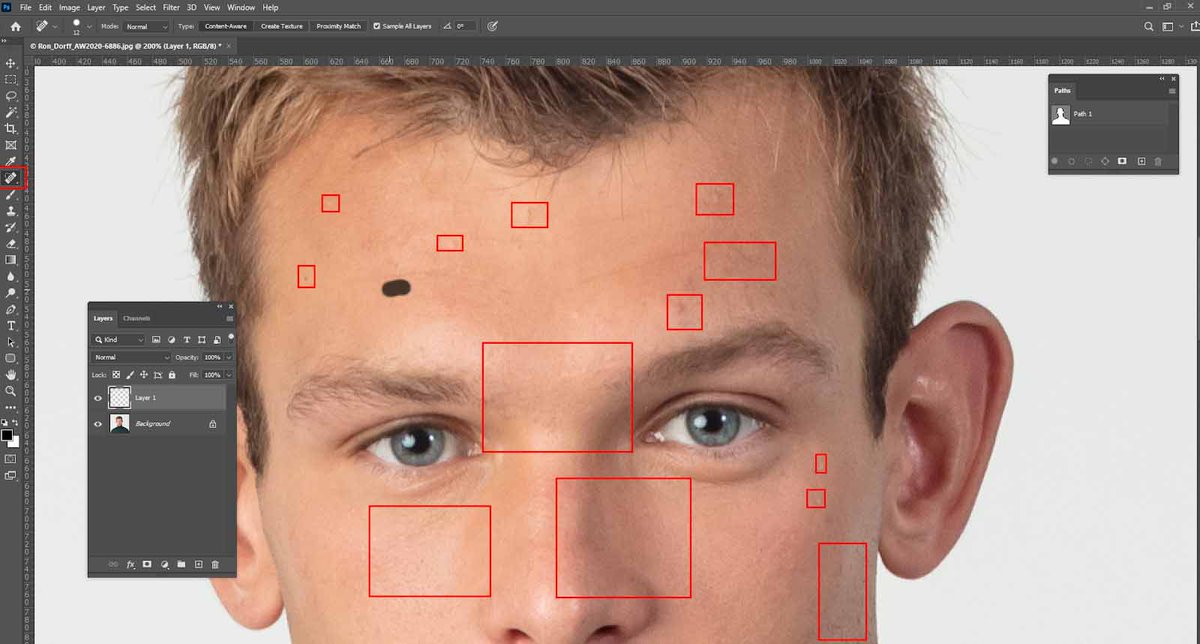Toggle visibility of Layer 1
This screenshot has height=644, width=1200.
(97, 398)
